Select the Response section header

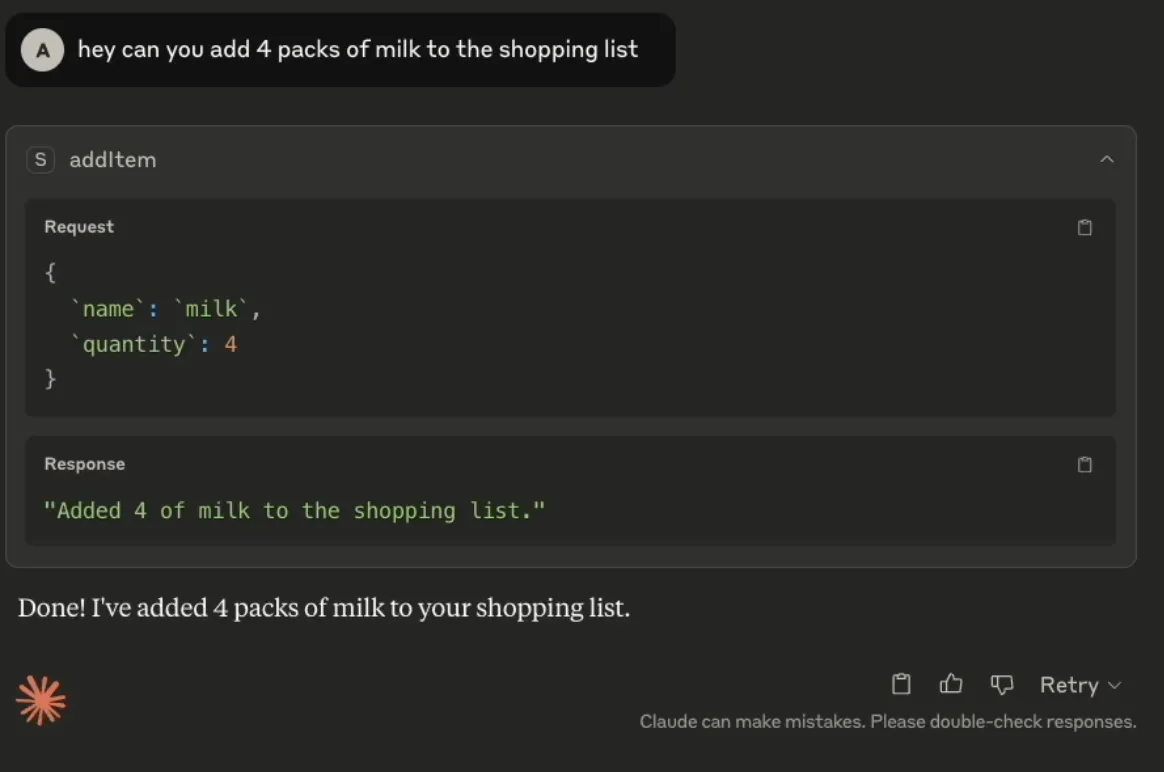point(84,464)
